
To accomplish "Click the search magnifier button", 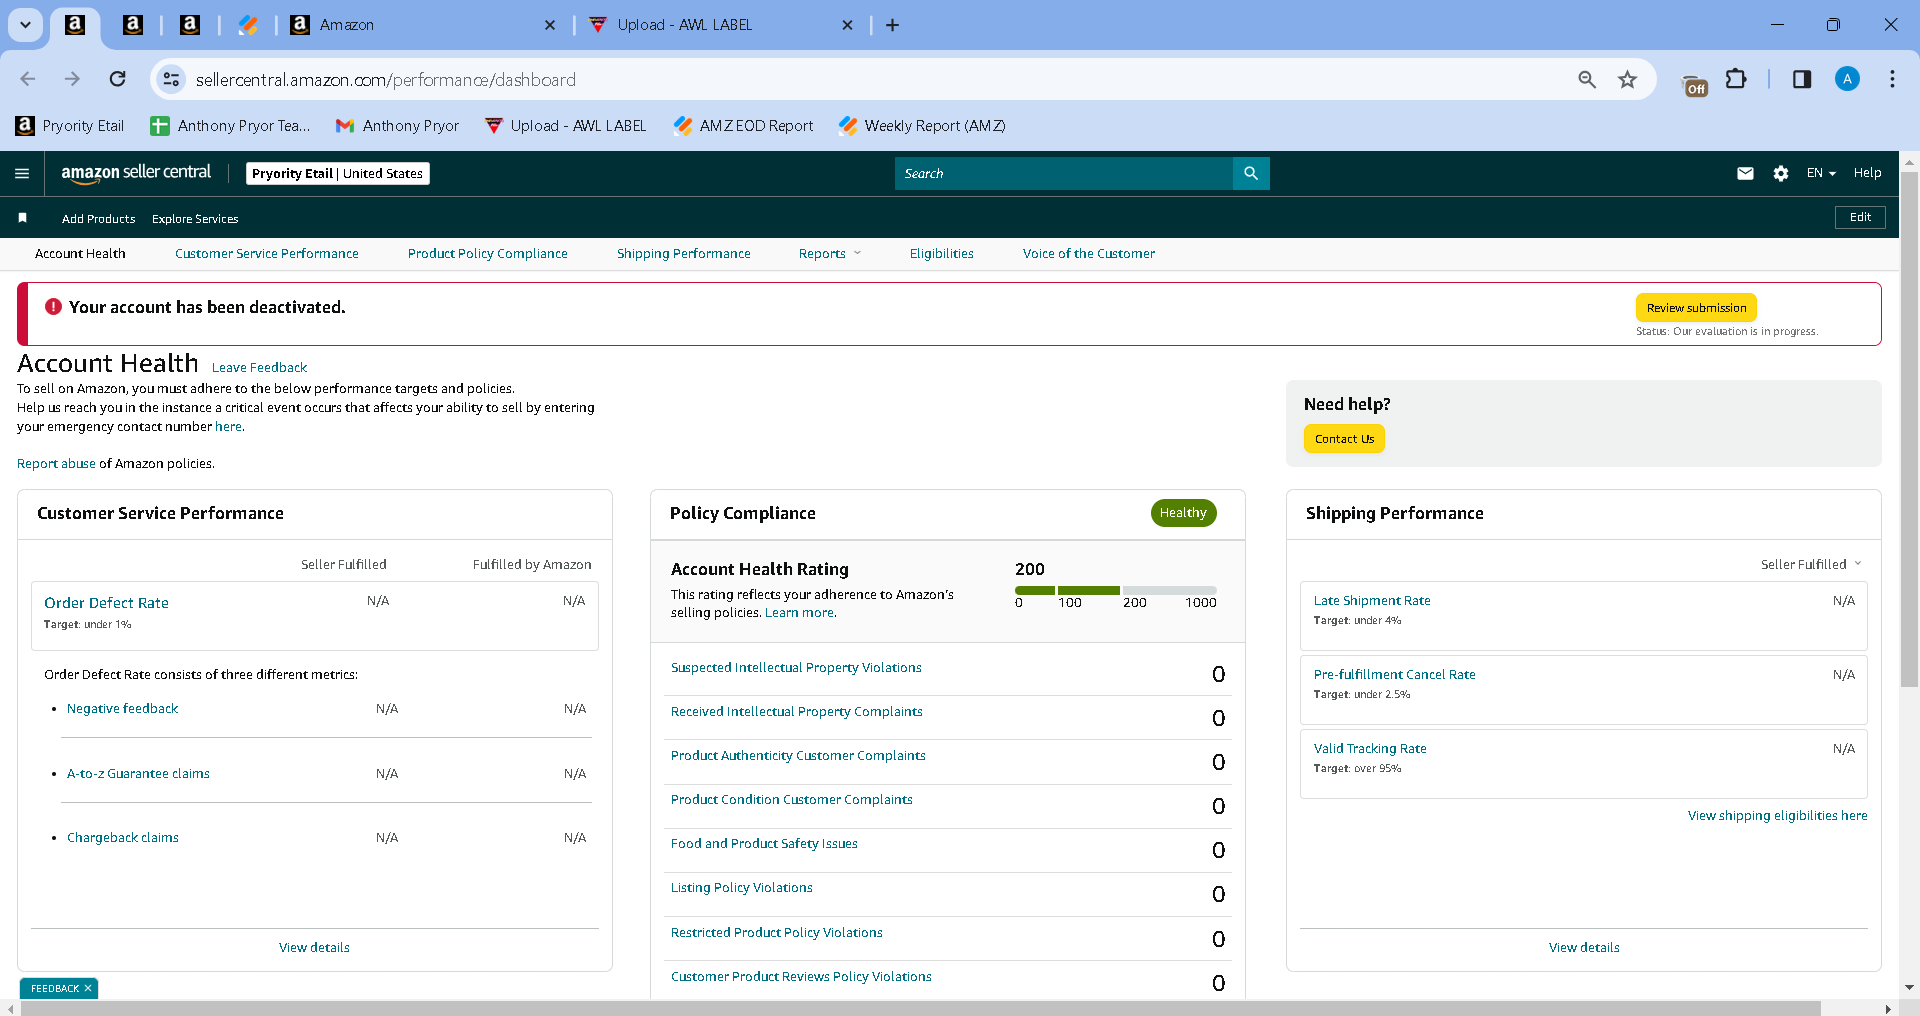I will [1251, 173].
